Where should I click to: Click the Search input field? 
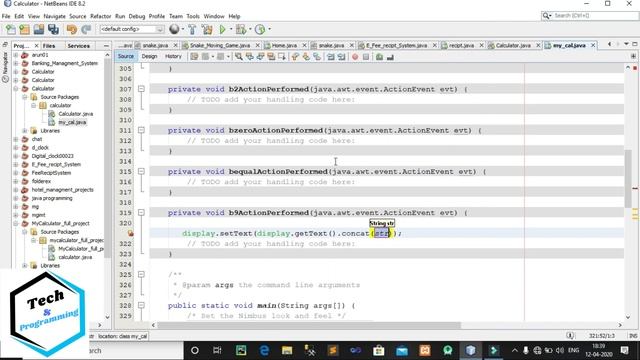click(x=595, y=16)
